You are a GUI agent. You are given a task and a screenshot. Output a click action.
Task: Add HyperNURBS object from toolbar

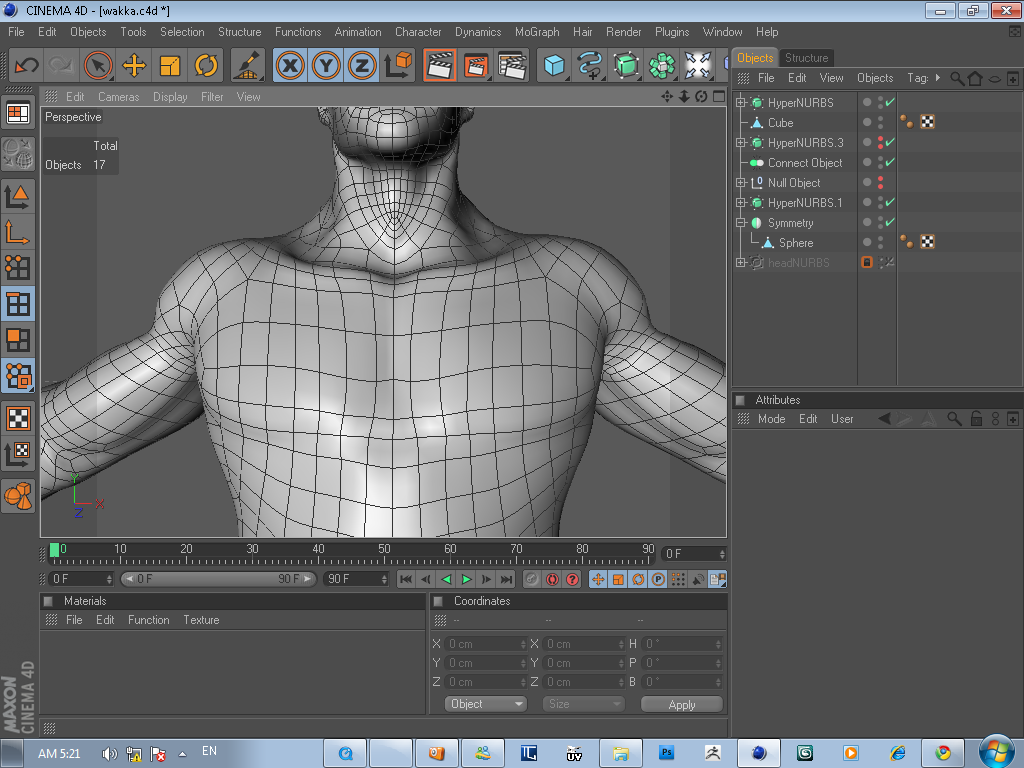click(x=626, y=65)
